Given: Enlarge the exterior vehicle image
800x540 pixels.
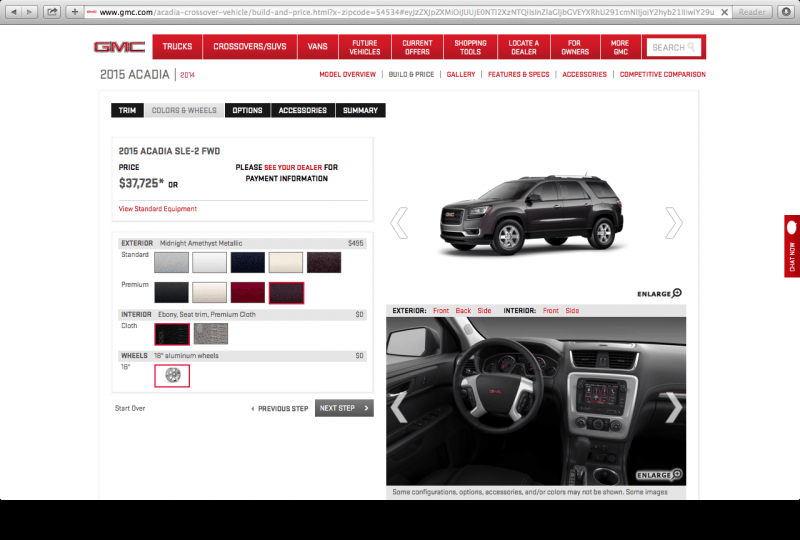Looking at the screenshot, I should (x=659, y=293).
